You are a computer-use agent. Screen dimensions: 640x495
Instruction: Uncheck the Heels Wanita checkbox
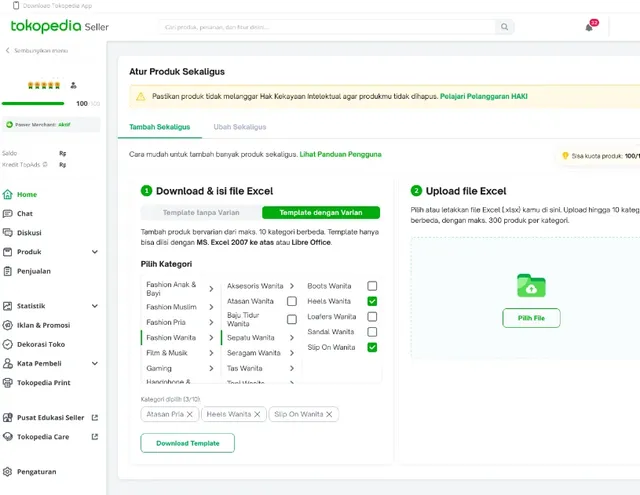(x=372, y=301)
